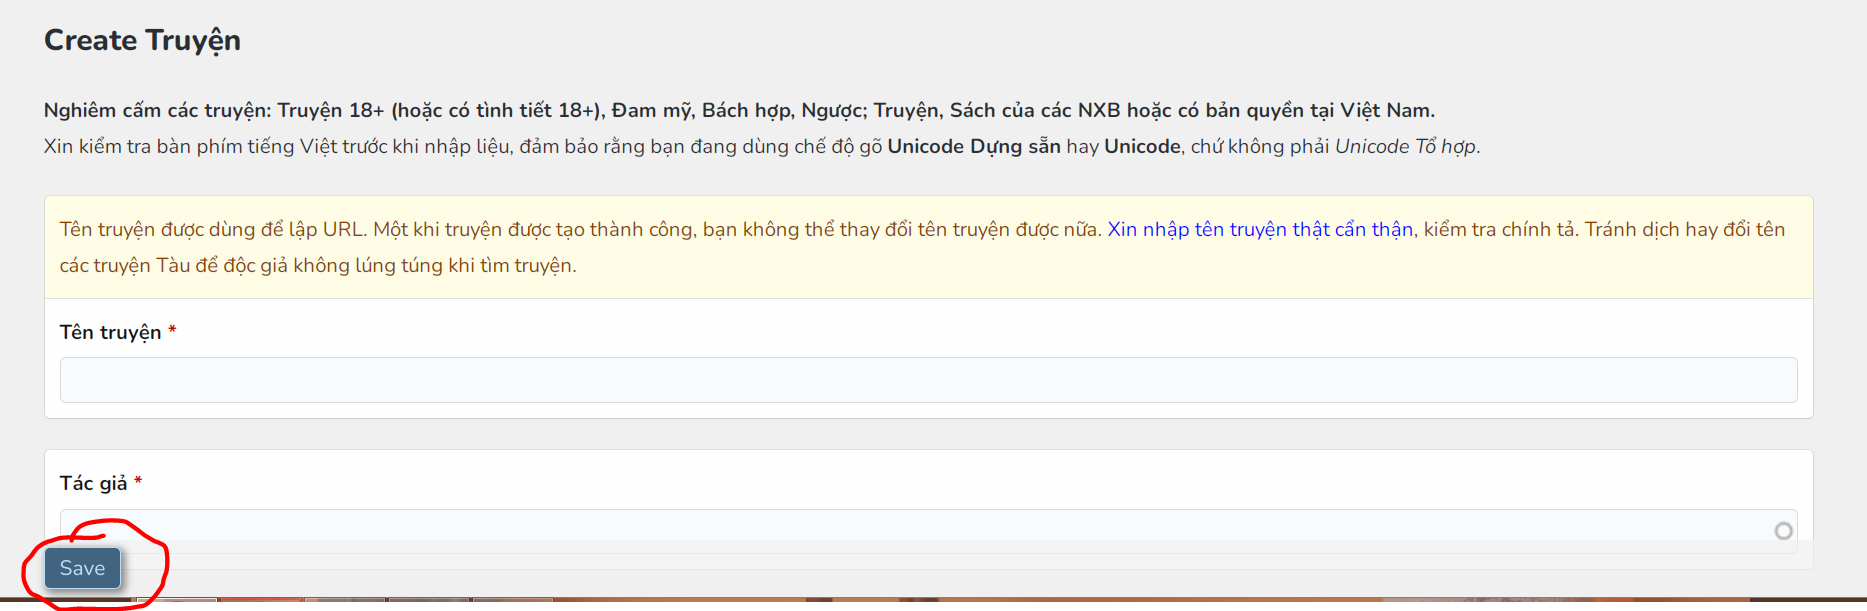Click the italic 'Unicode Tổ hợp' text
Viewport: 1867px width, 611px height.
tap(1405, 146)
